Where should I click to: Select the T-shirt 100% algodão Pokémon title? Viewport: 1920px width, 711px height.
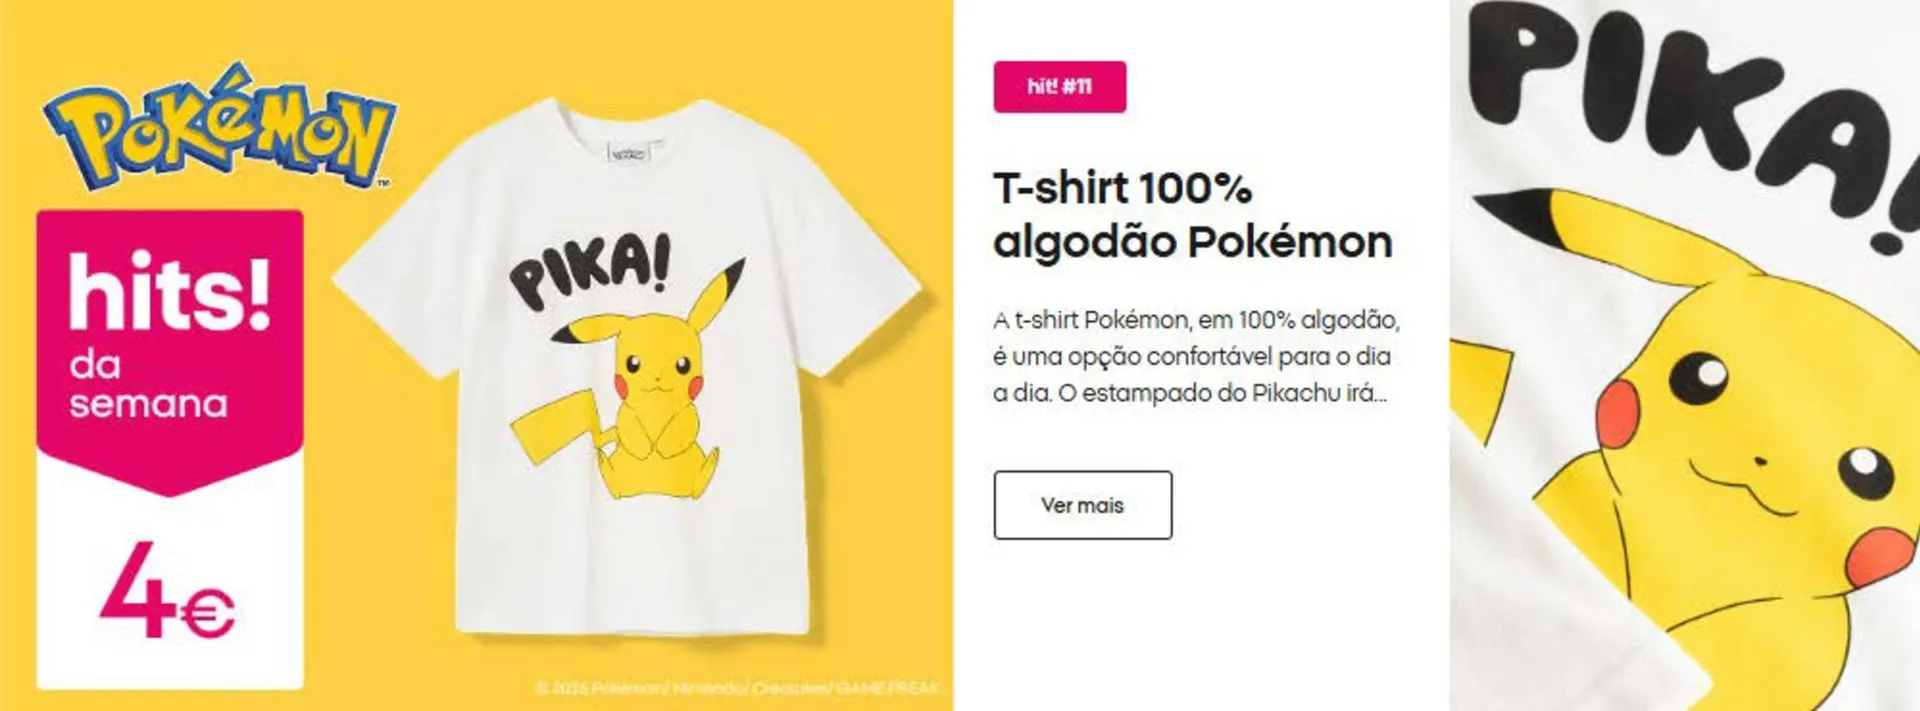(1192, 215)
